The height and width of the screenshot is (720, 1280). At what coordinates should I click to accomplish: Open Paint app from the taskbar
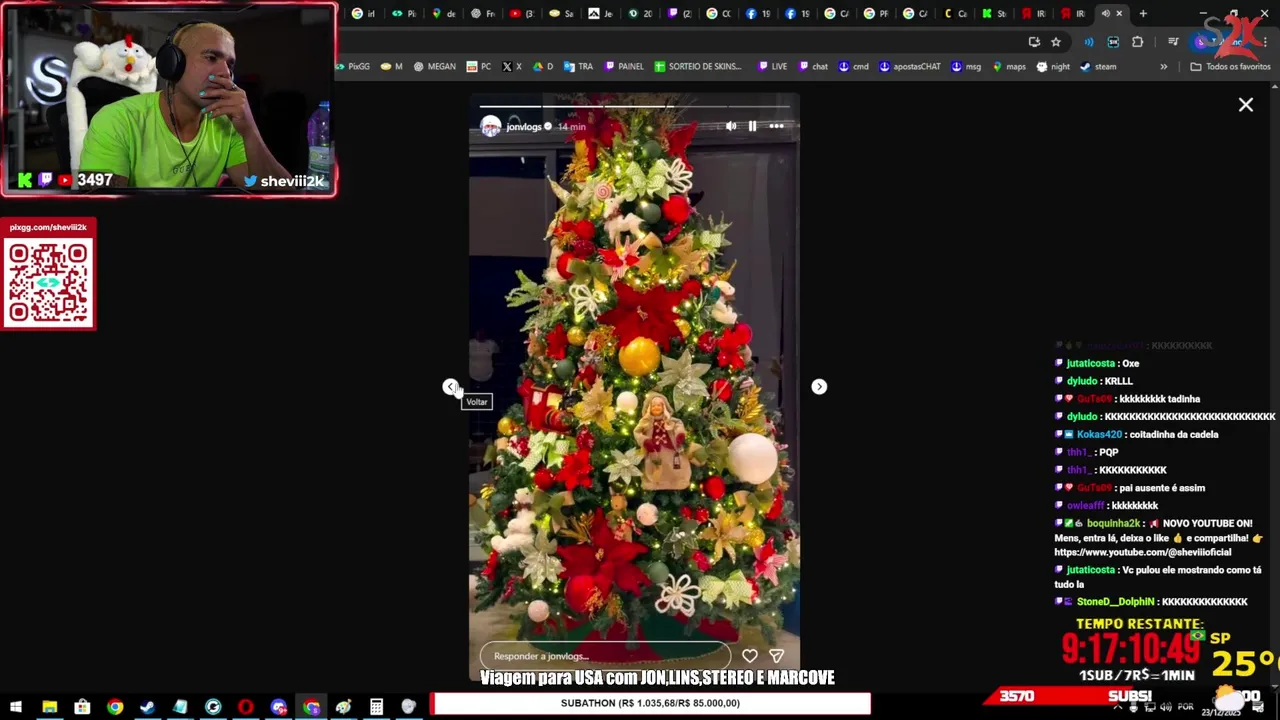pyautogui.click(x=344, y=707)
